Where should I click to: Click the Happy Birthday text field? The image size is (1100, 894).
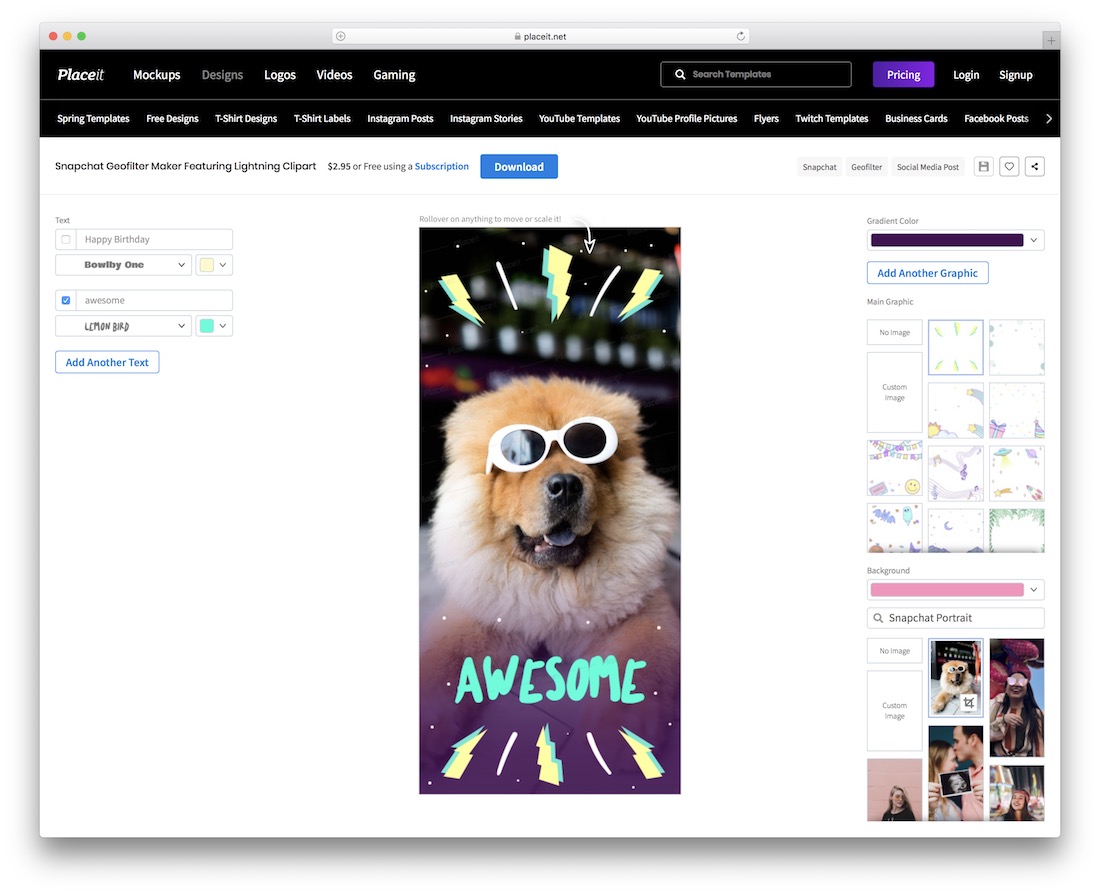coord(154,239)
